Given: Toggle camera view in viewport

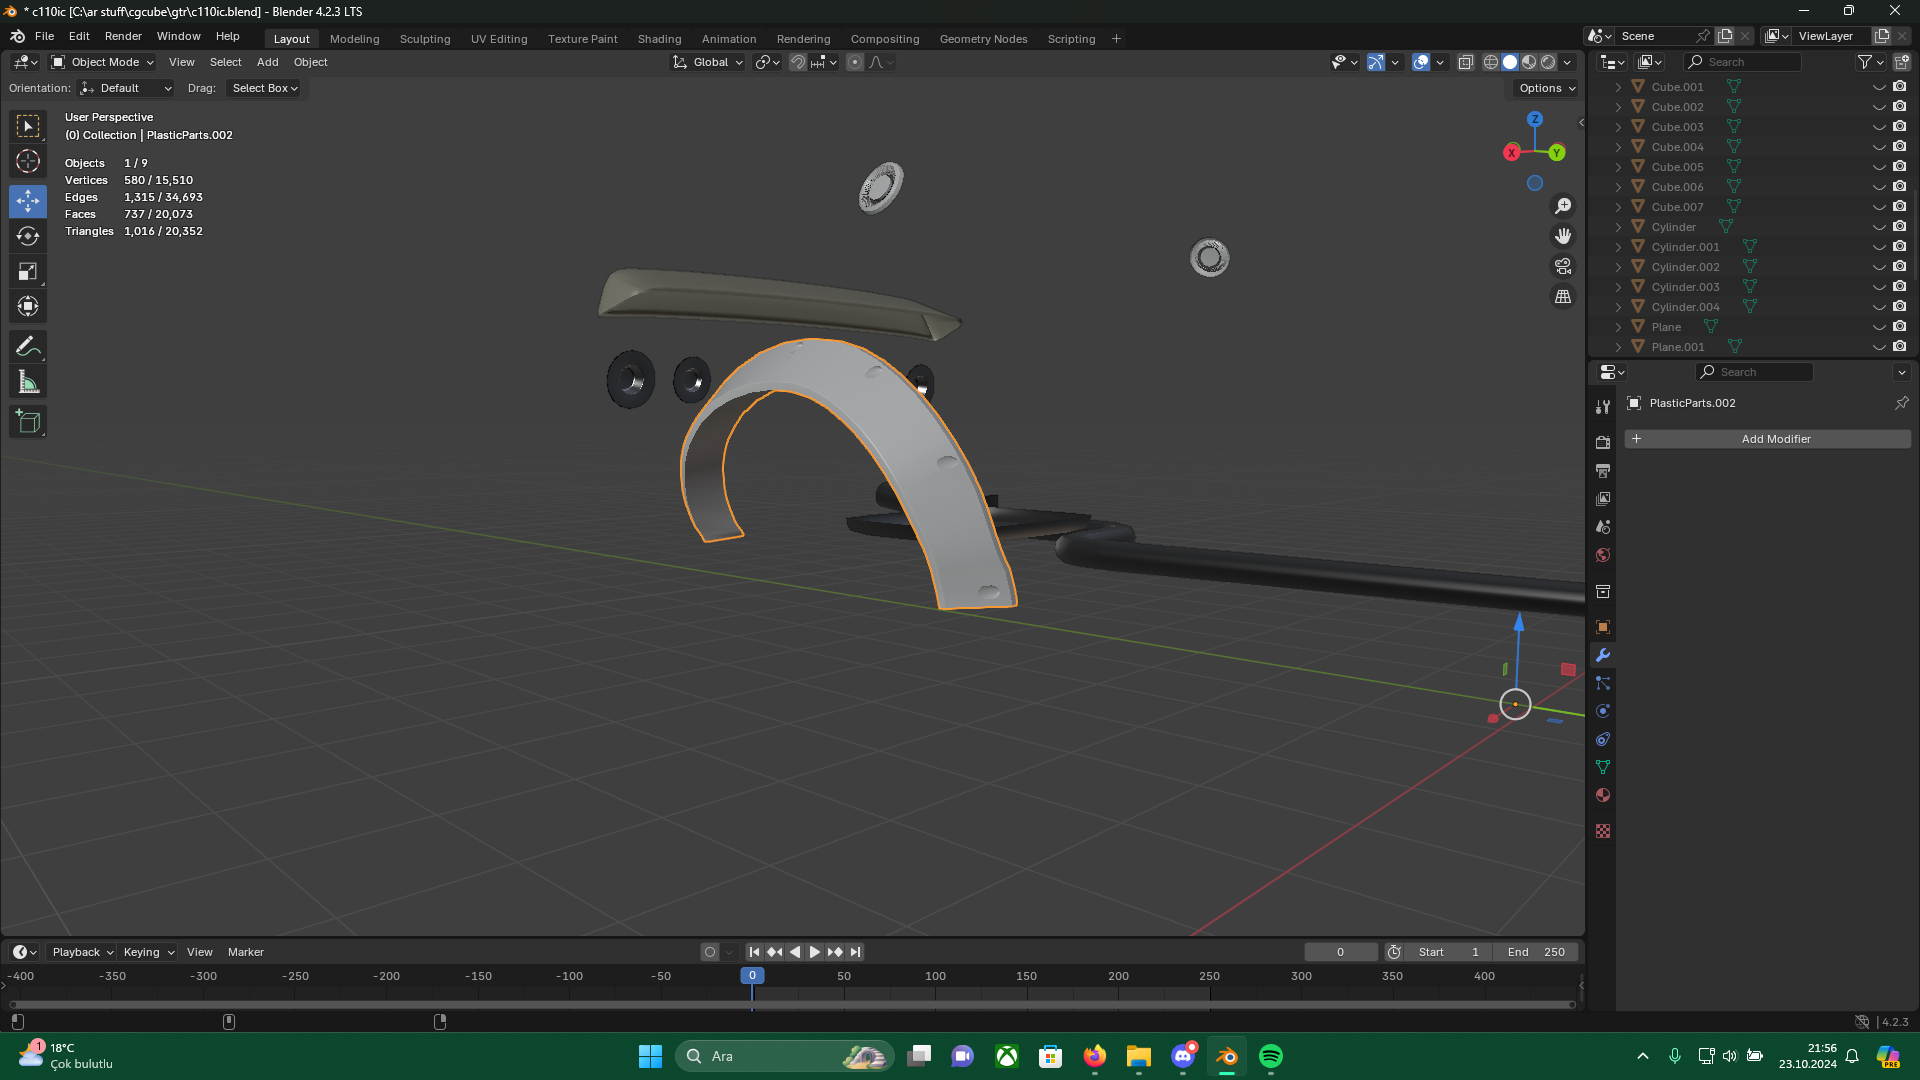Looking at the screenshot, I should 1562,267.
